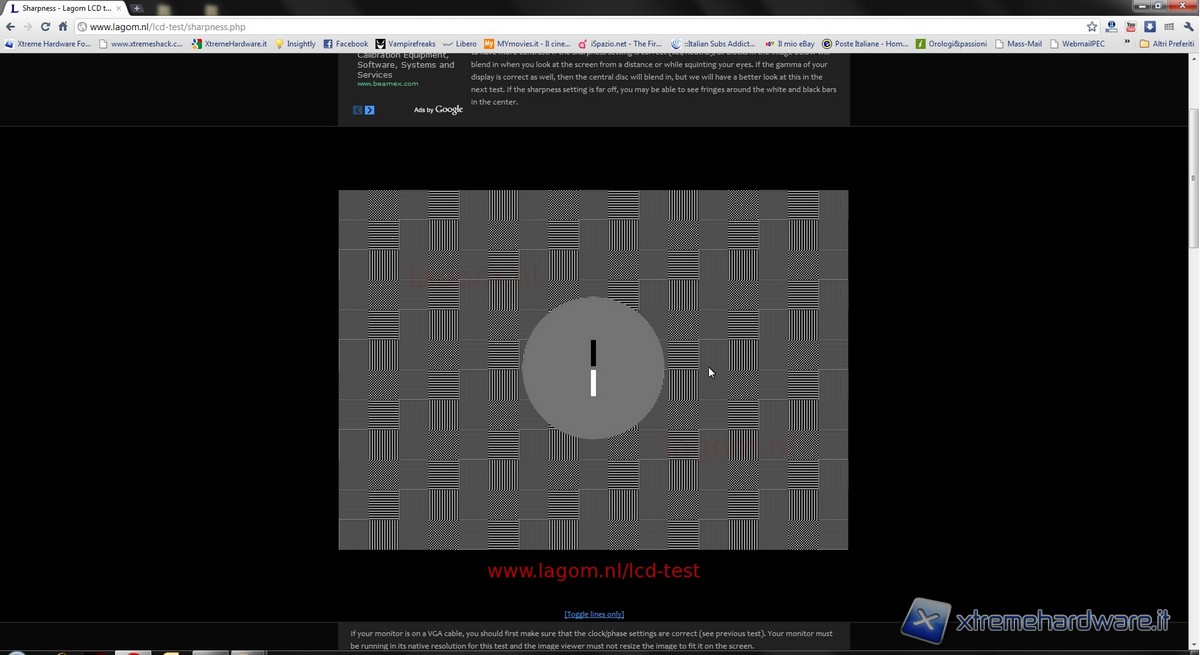Go to the browser home page icon
The height and width of the screenshot is (655, 1200).
[63, 27]
